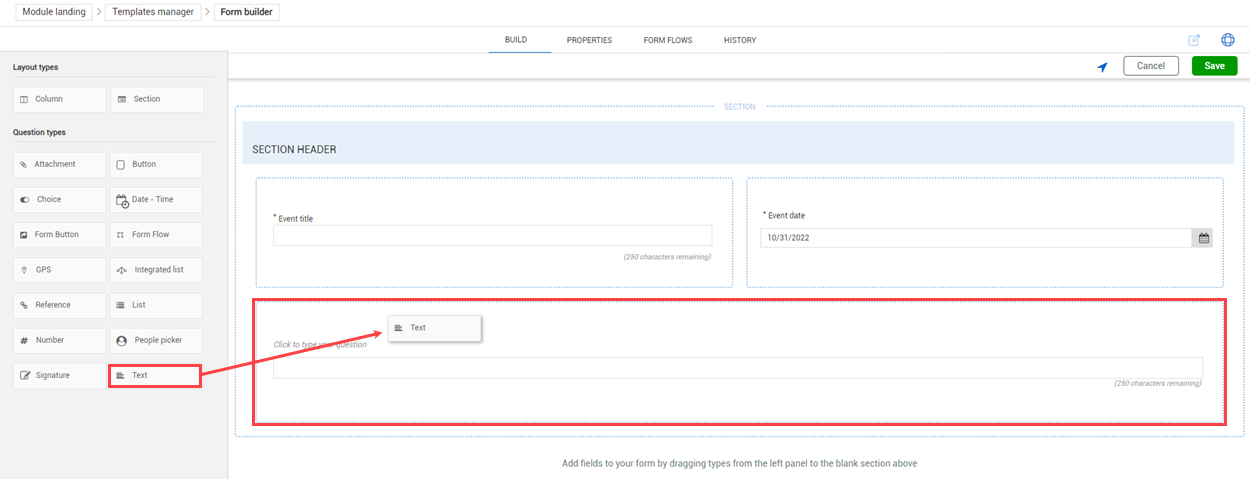
Task: Select the Column layout type
Action: pyautogui.click(x=59, y=99)
